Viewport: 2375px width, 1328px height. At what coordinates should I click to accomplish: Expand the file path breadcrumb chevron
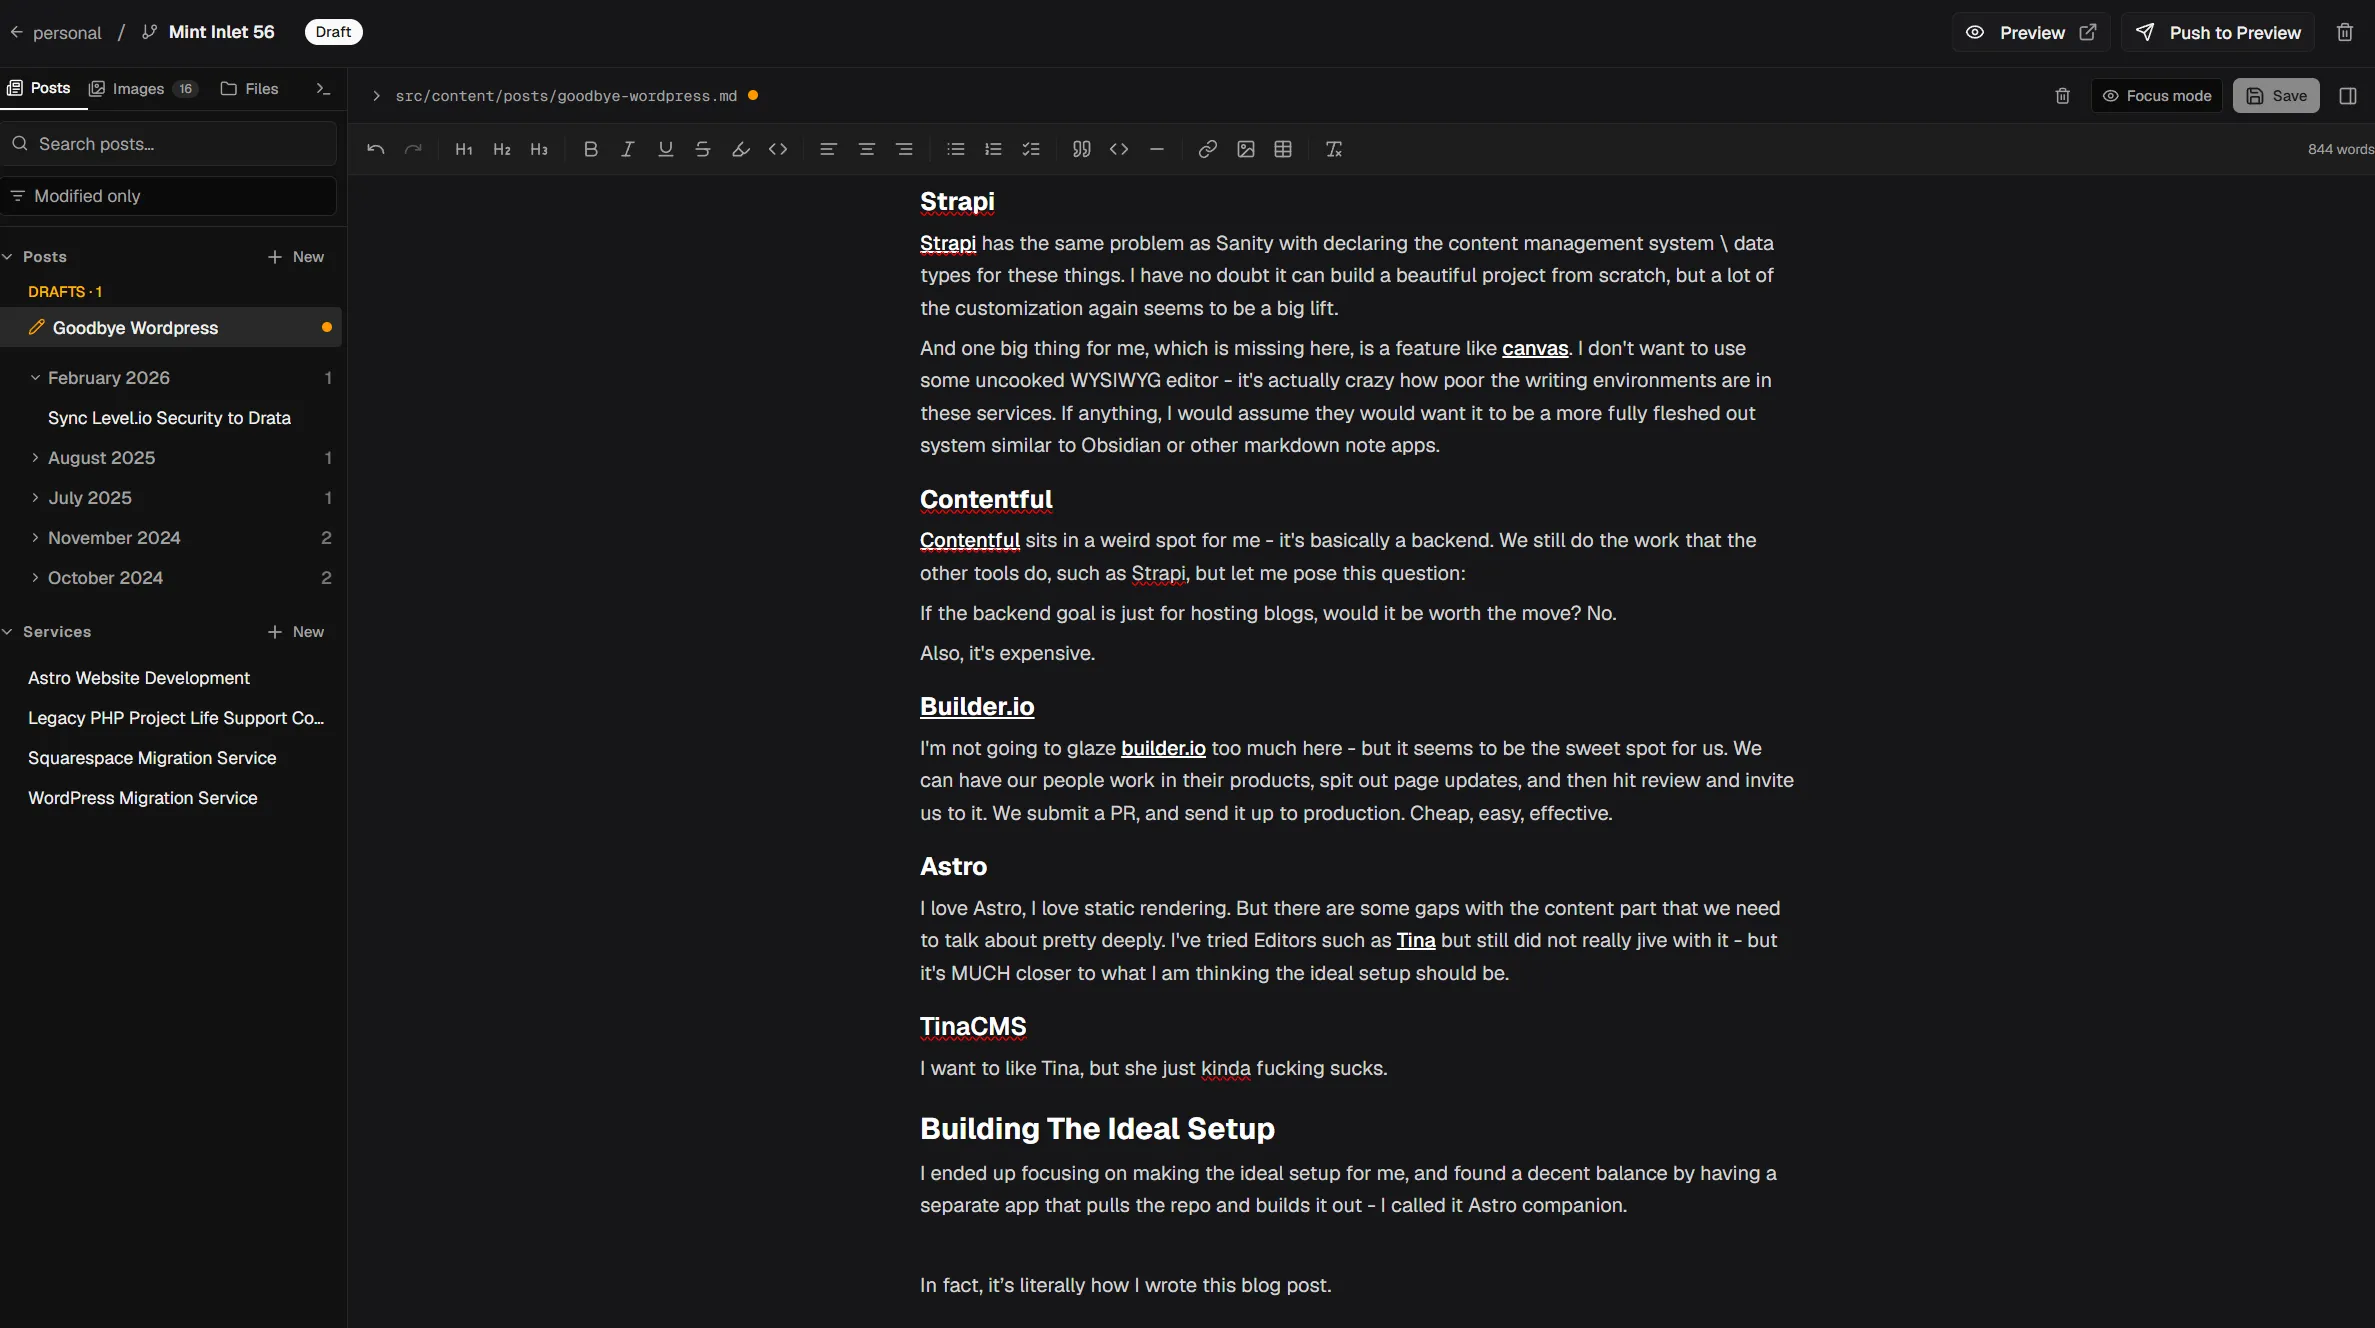click(376, 96)
